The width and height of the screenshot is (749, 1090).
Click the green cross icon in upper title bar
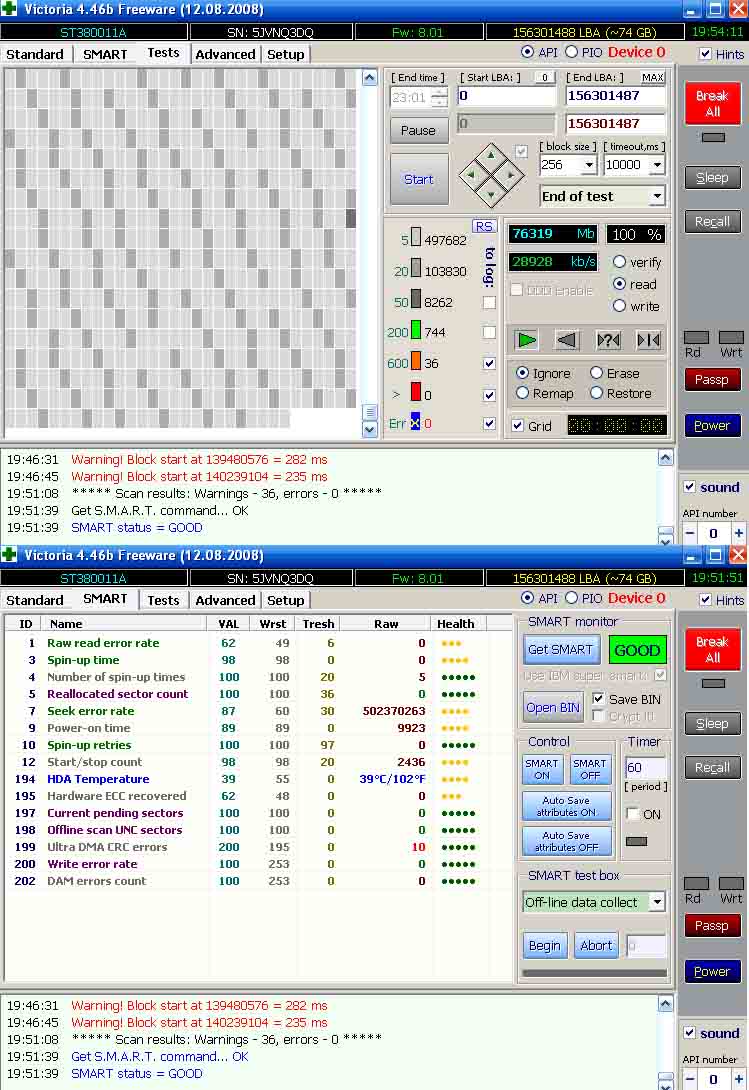pyautogui.click(x=9, y=9)
